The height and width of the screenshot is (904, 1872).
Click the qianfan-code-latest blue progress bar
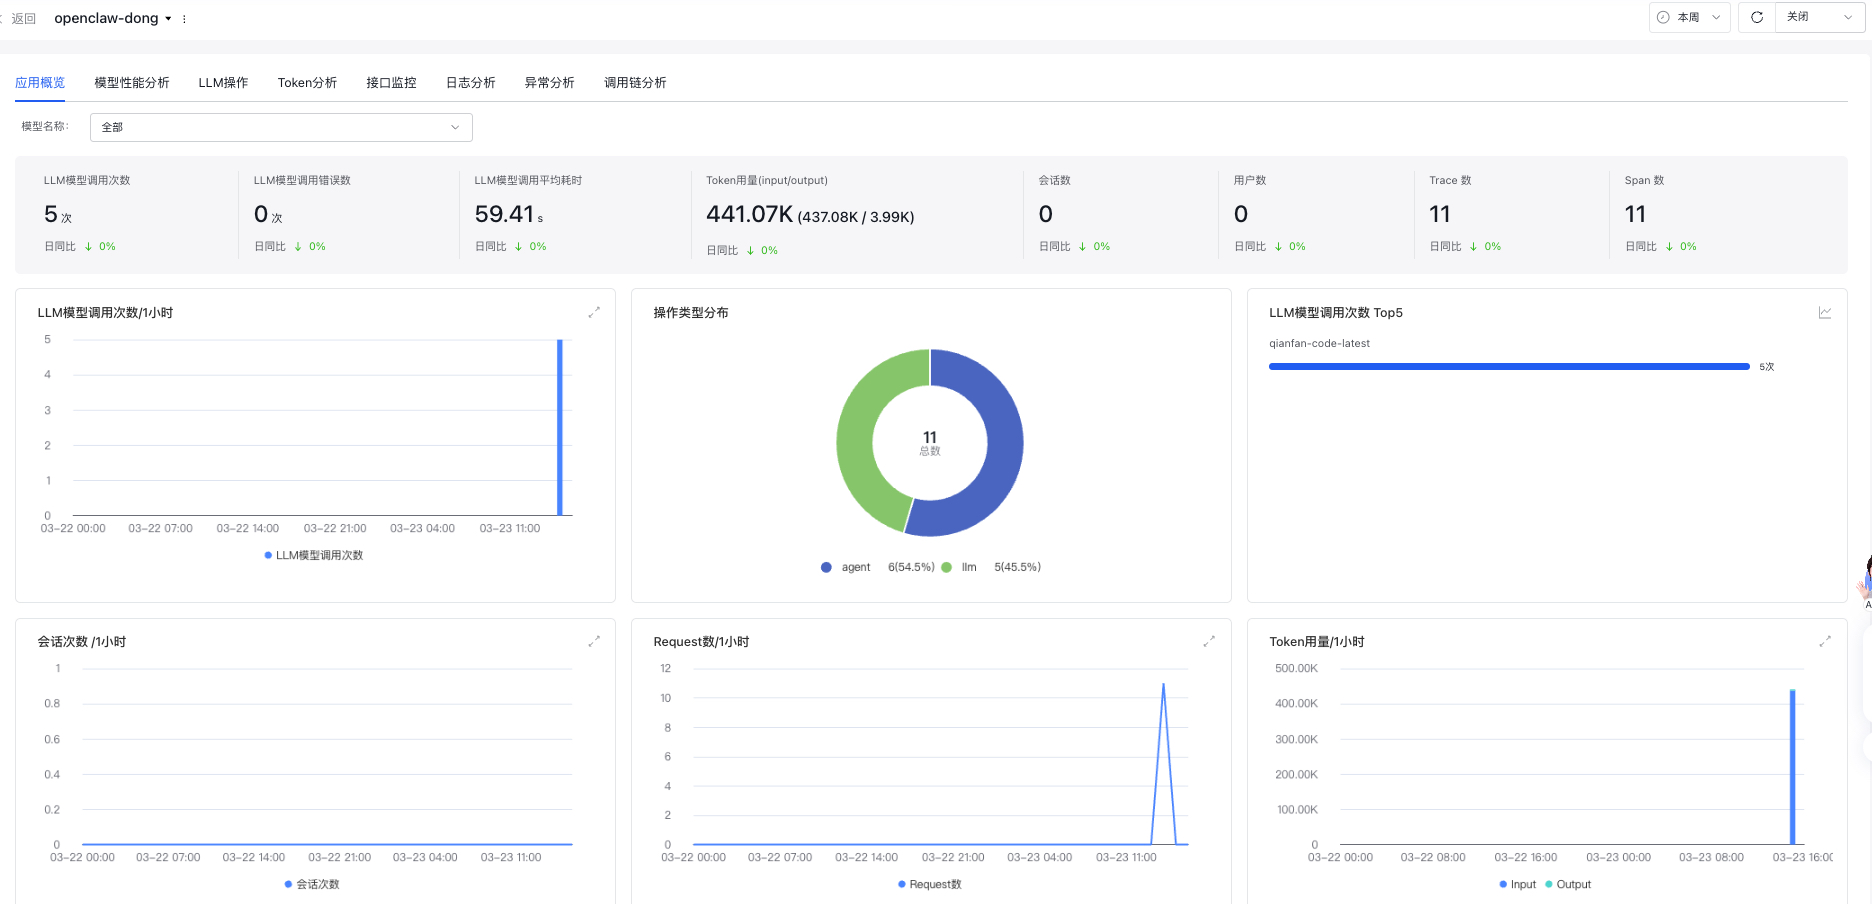click(1508, 367)
